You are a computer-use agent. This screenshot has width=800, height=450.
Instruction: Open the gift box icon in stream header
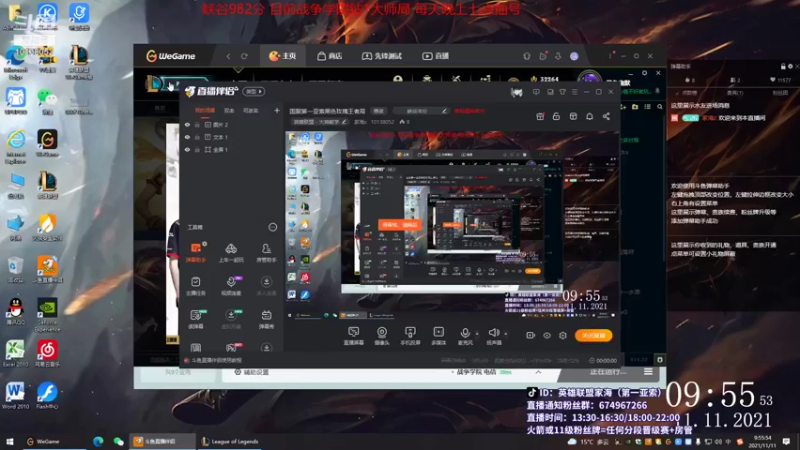[540, 116]
